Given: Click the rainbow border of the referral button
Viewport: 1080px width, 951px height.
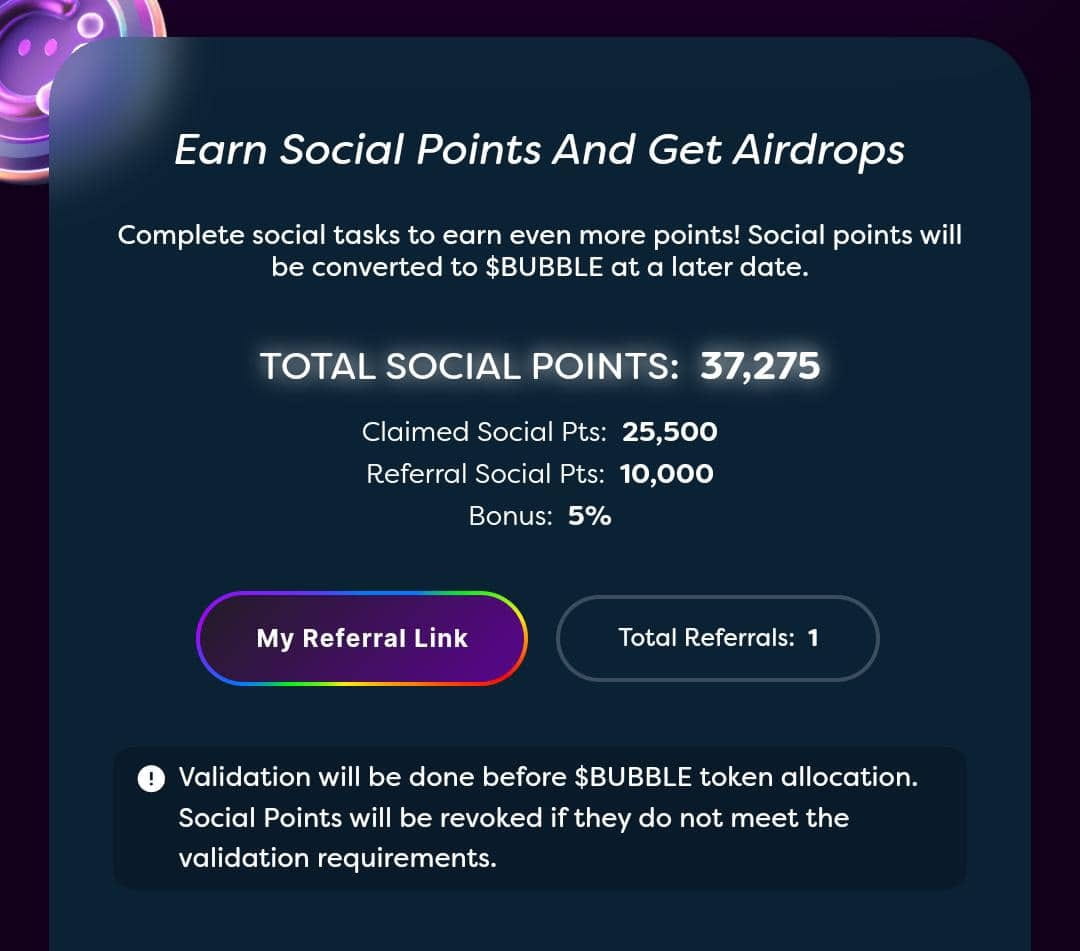Looking at the screenshot, I should [362, 594].
